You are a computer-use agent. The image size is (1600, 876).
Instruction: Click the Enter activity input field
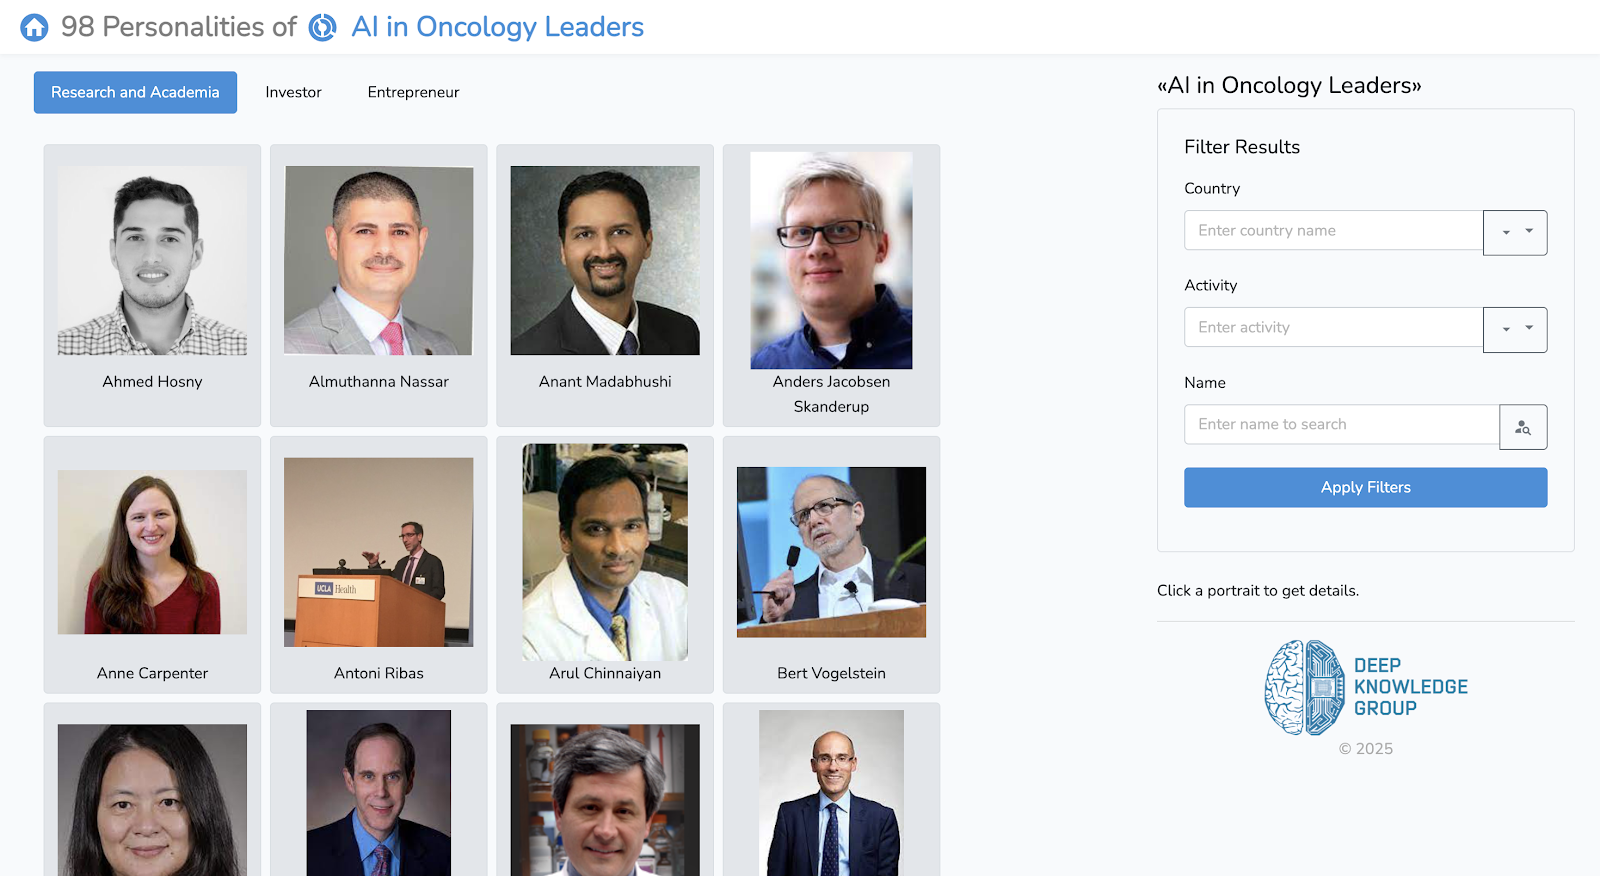click(1333, 327)
